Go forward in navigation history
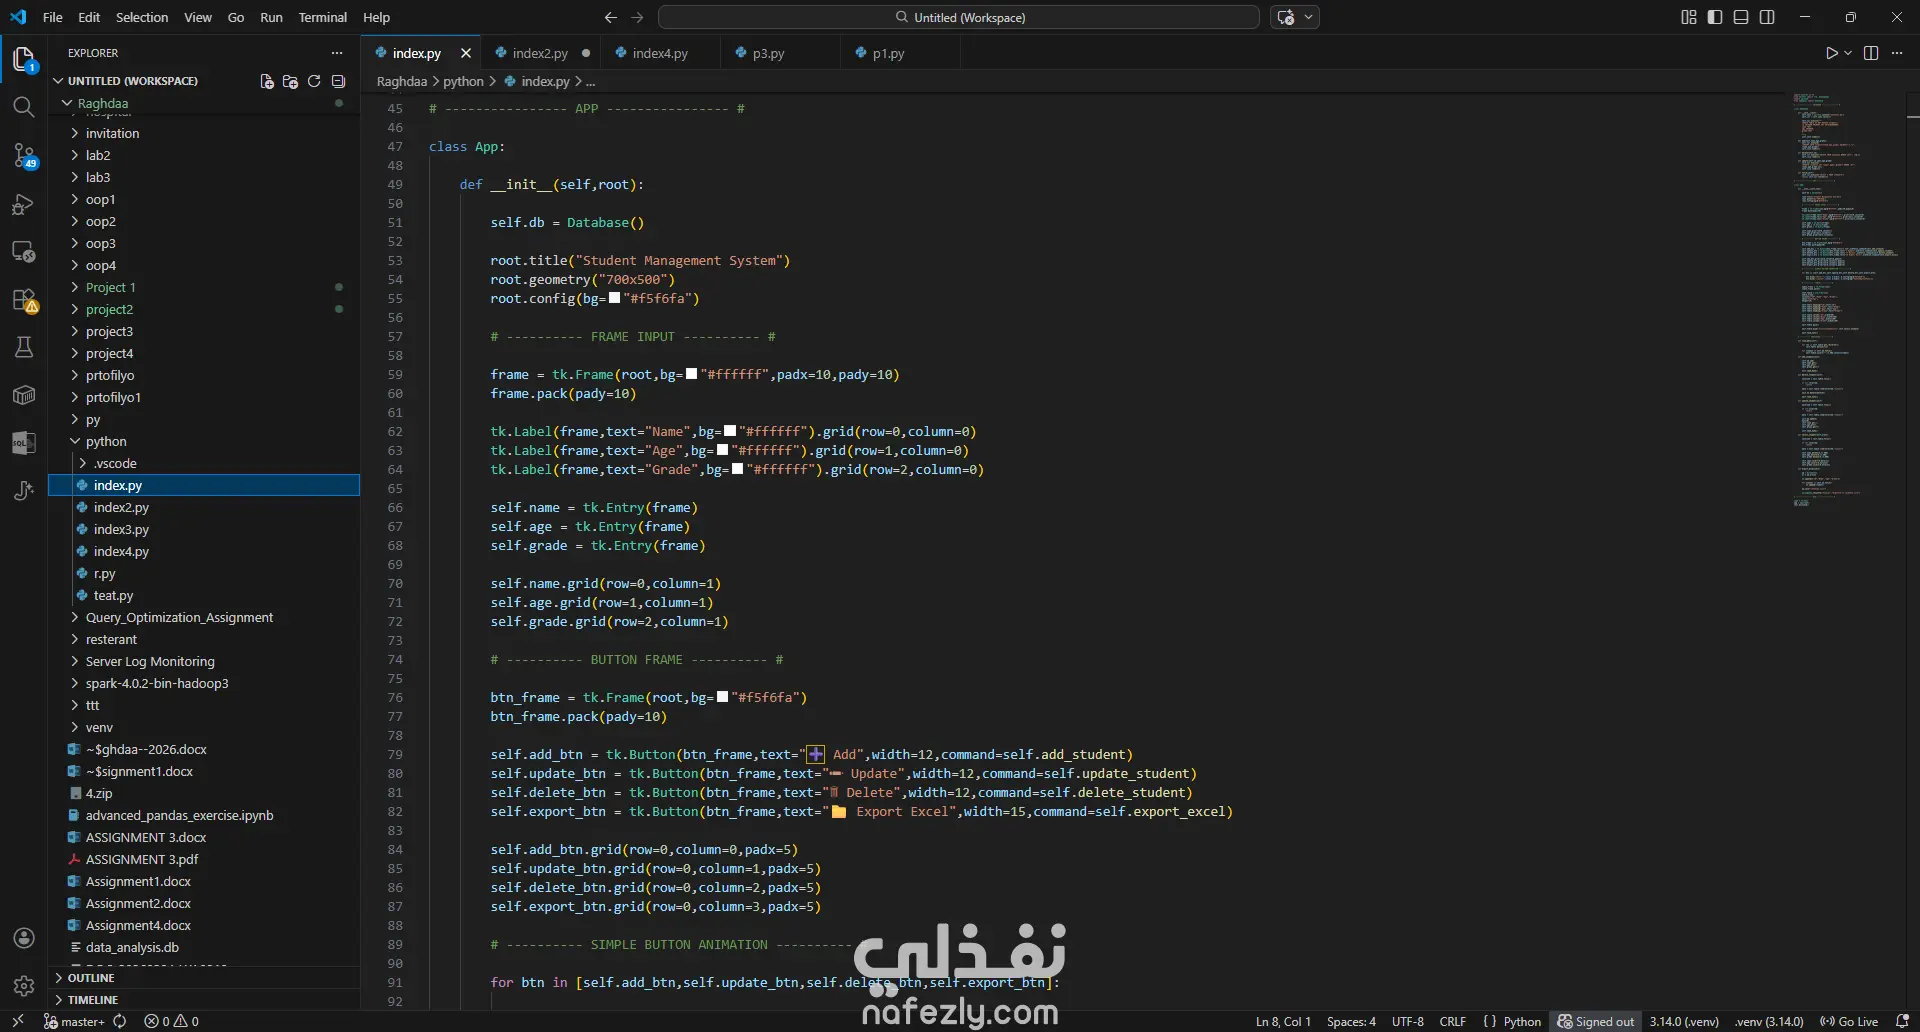 (637, 17)
